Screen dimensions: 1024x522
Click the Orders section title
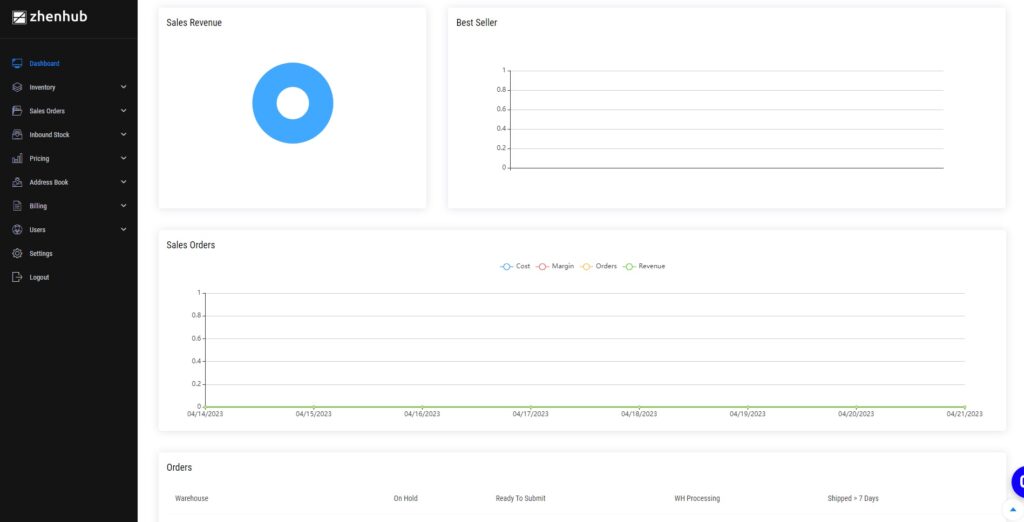[x=179, y=468]
